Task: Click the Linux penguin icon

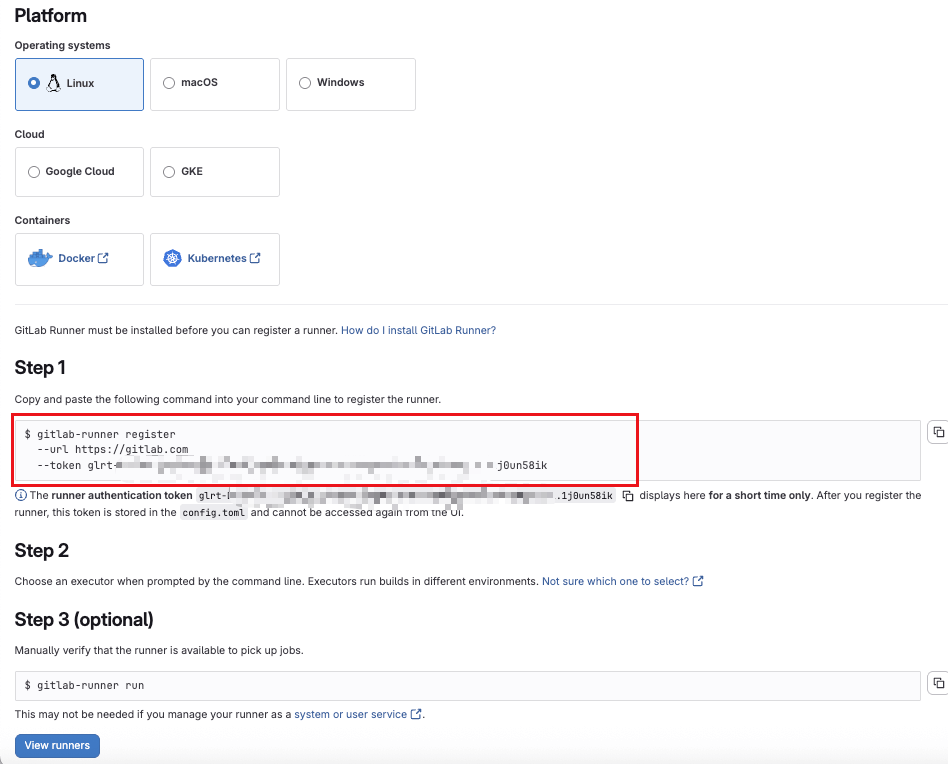Action: pyautogui.click(x=53, y=83)
